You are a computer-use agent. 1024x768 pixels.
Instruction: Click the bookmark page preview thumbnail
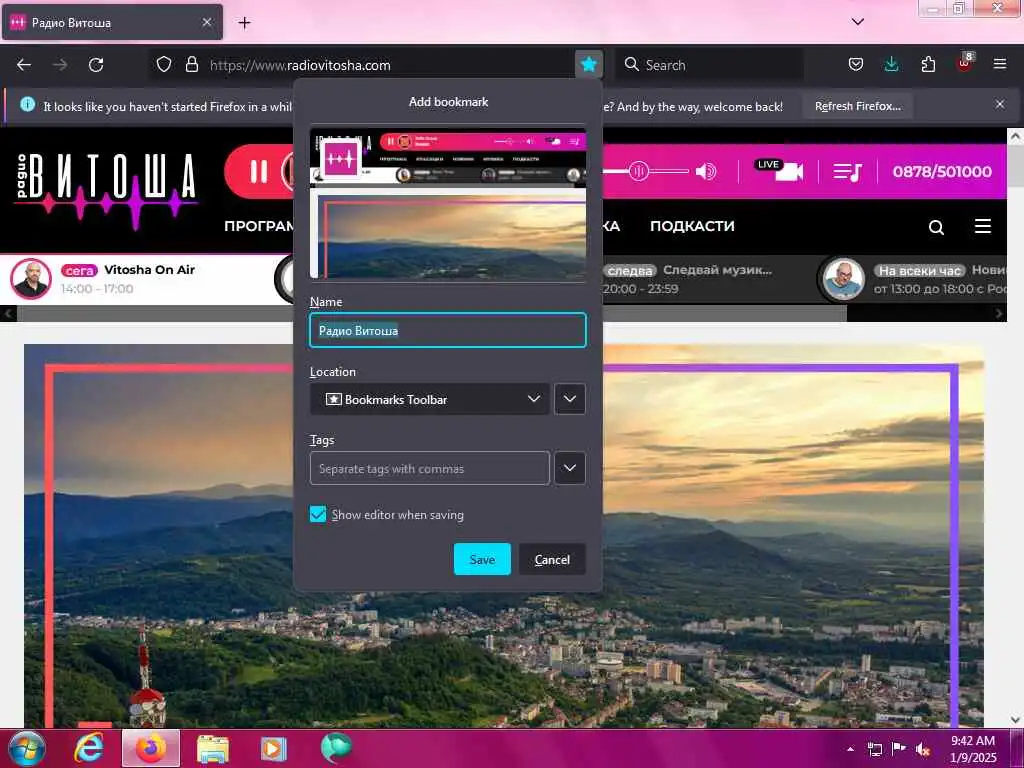click(447, 204)
